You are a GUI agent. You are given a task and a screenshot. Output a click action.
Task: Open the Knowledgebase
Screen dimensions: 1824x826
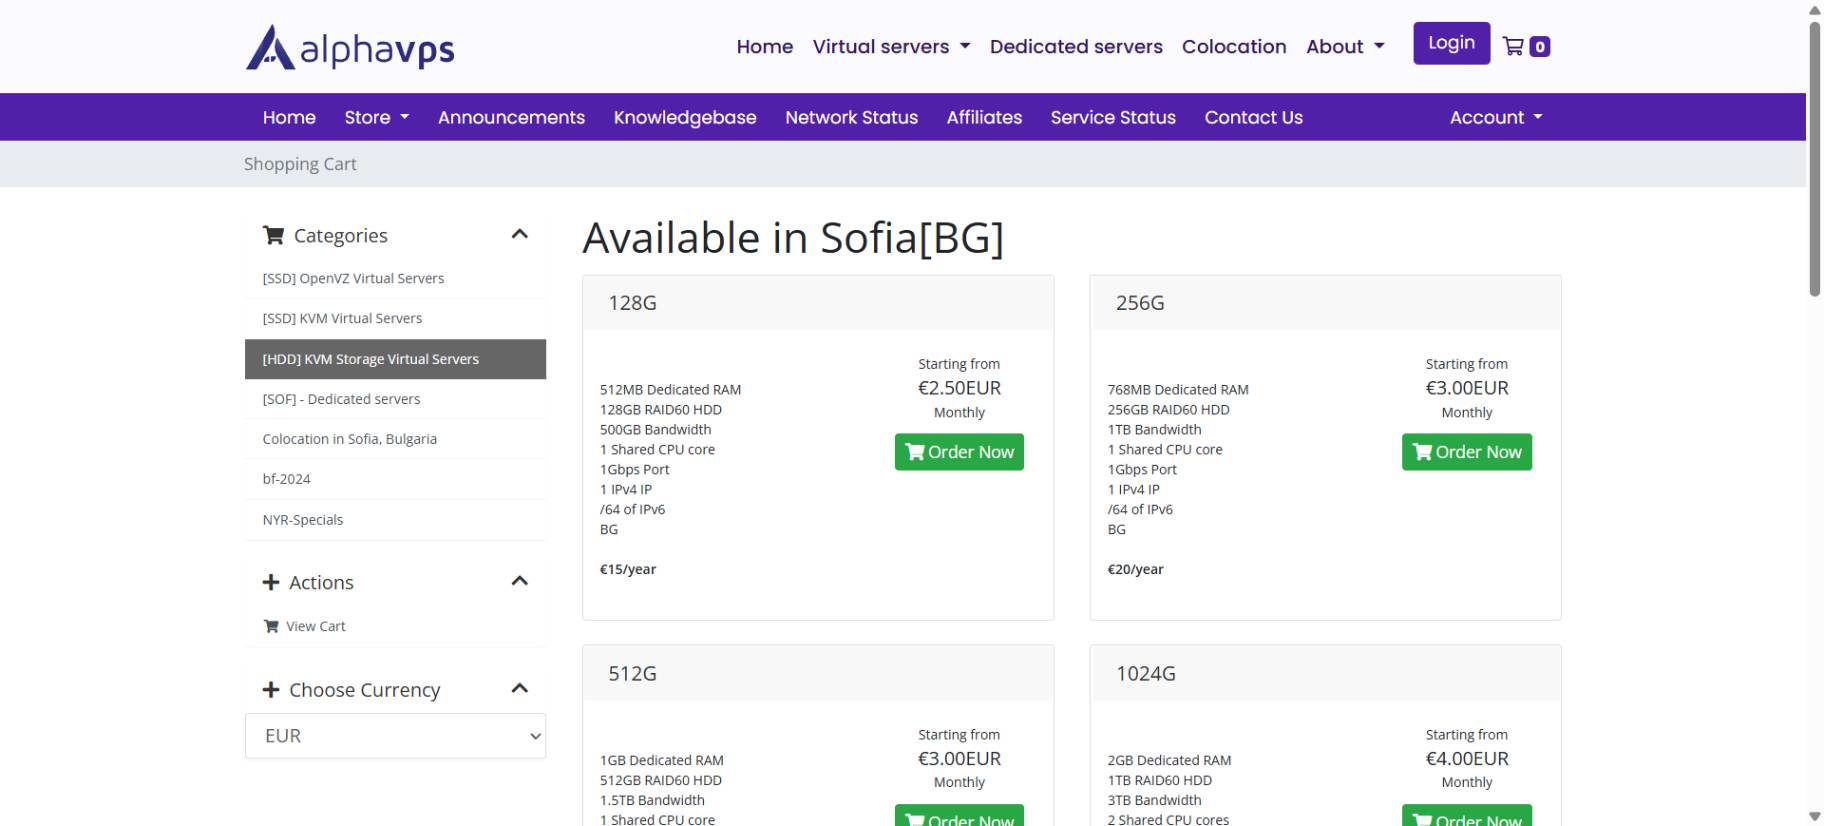[685, 117]
